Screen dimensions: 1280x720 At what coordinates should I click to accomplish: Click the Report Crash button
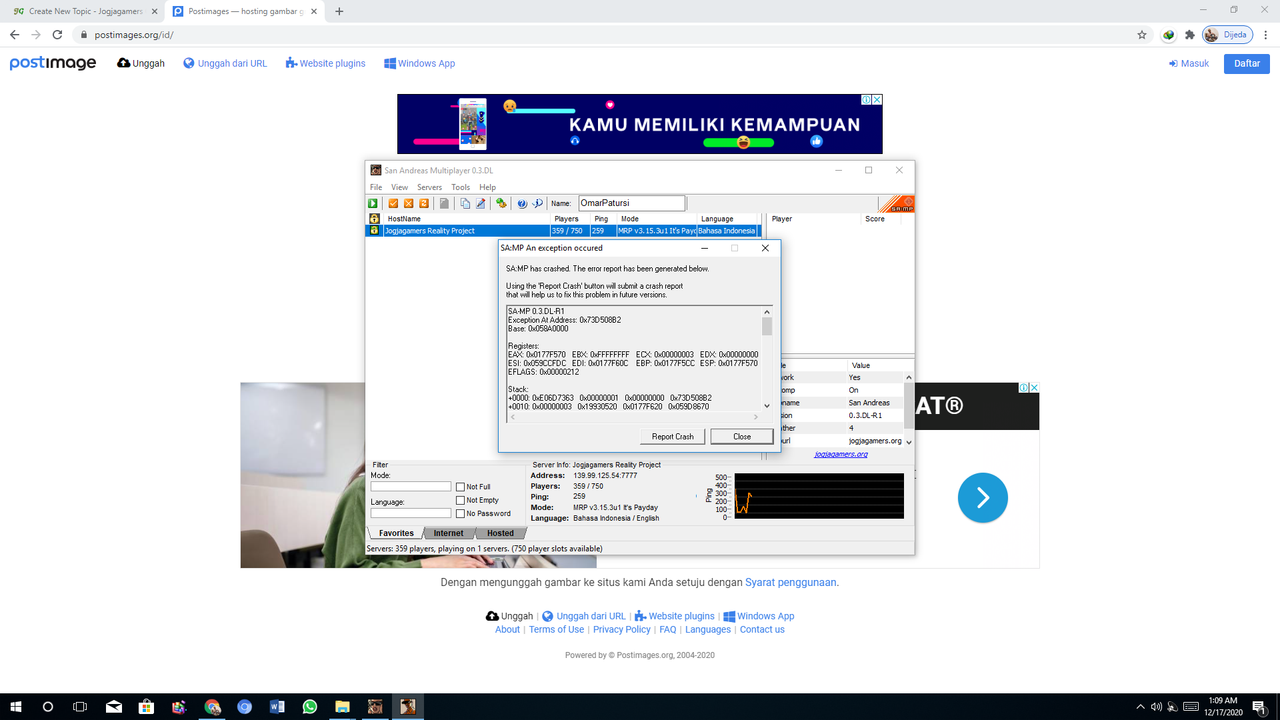(x=672, y=436)
